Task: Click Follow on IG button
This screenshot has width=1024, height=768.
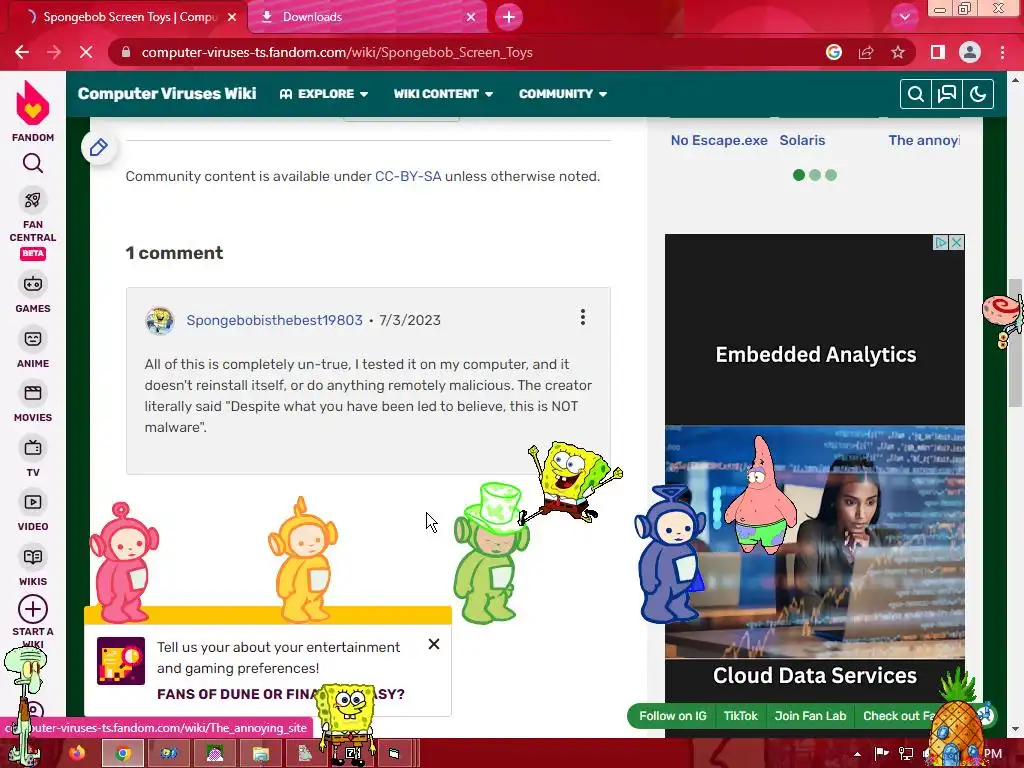Action: 673,716
